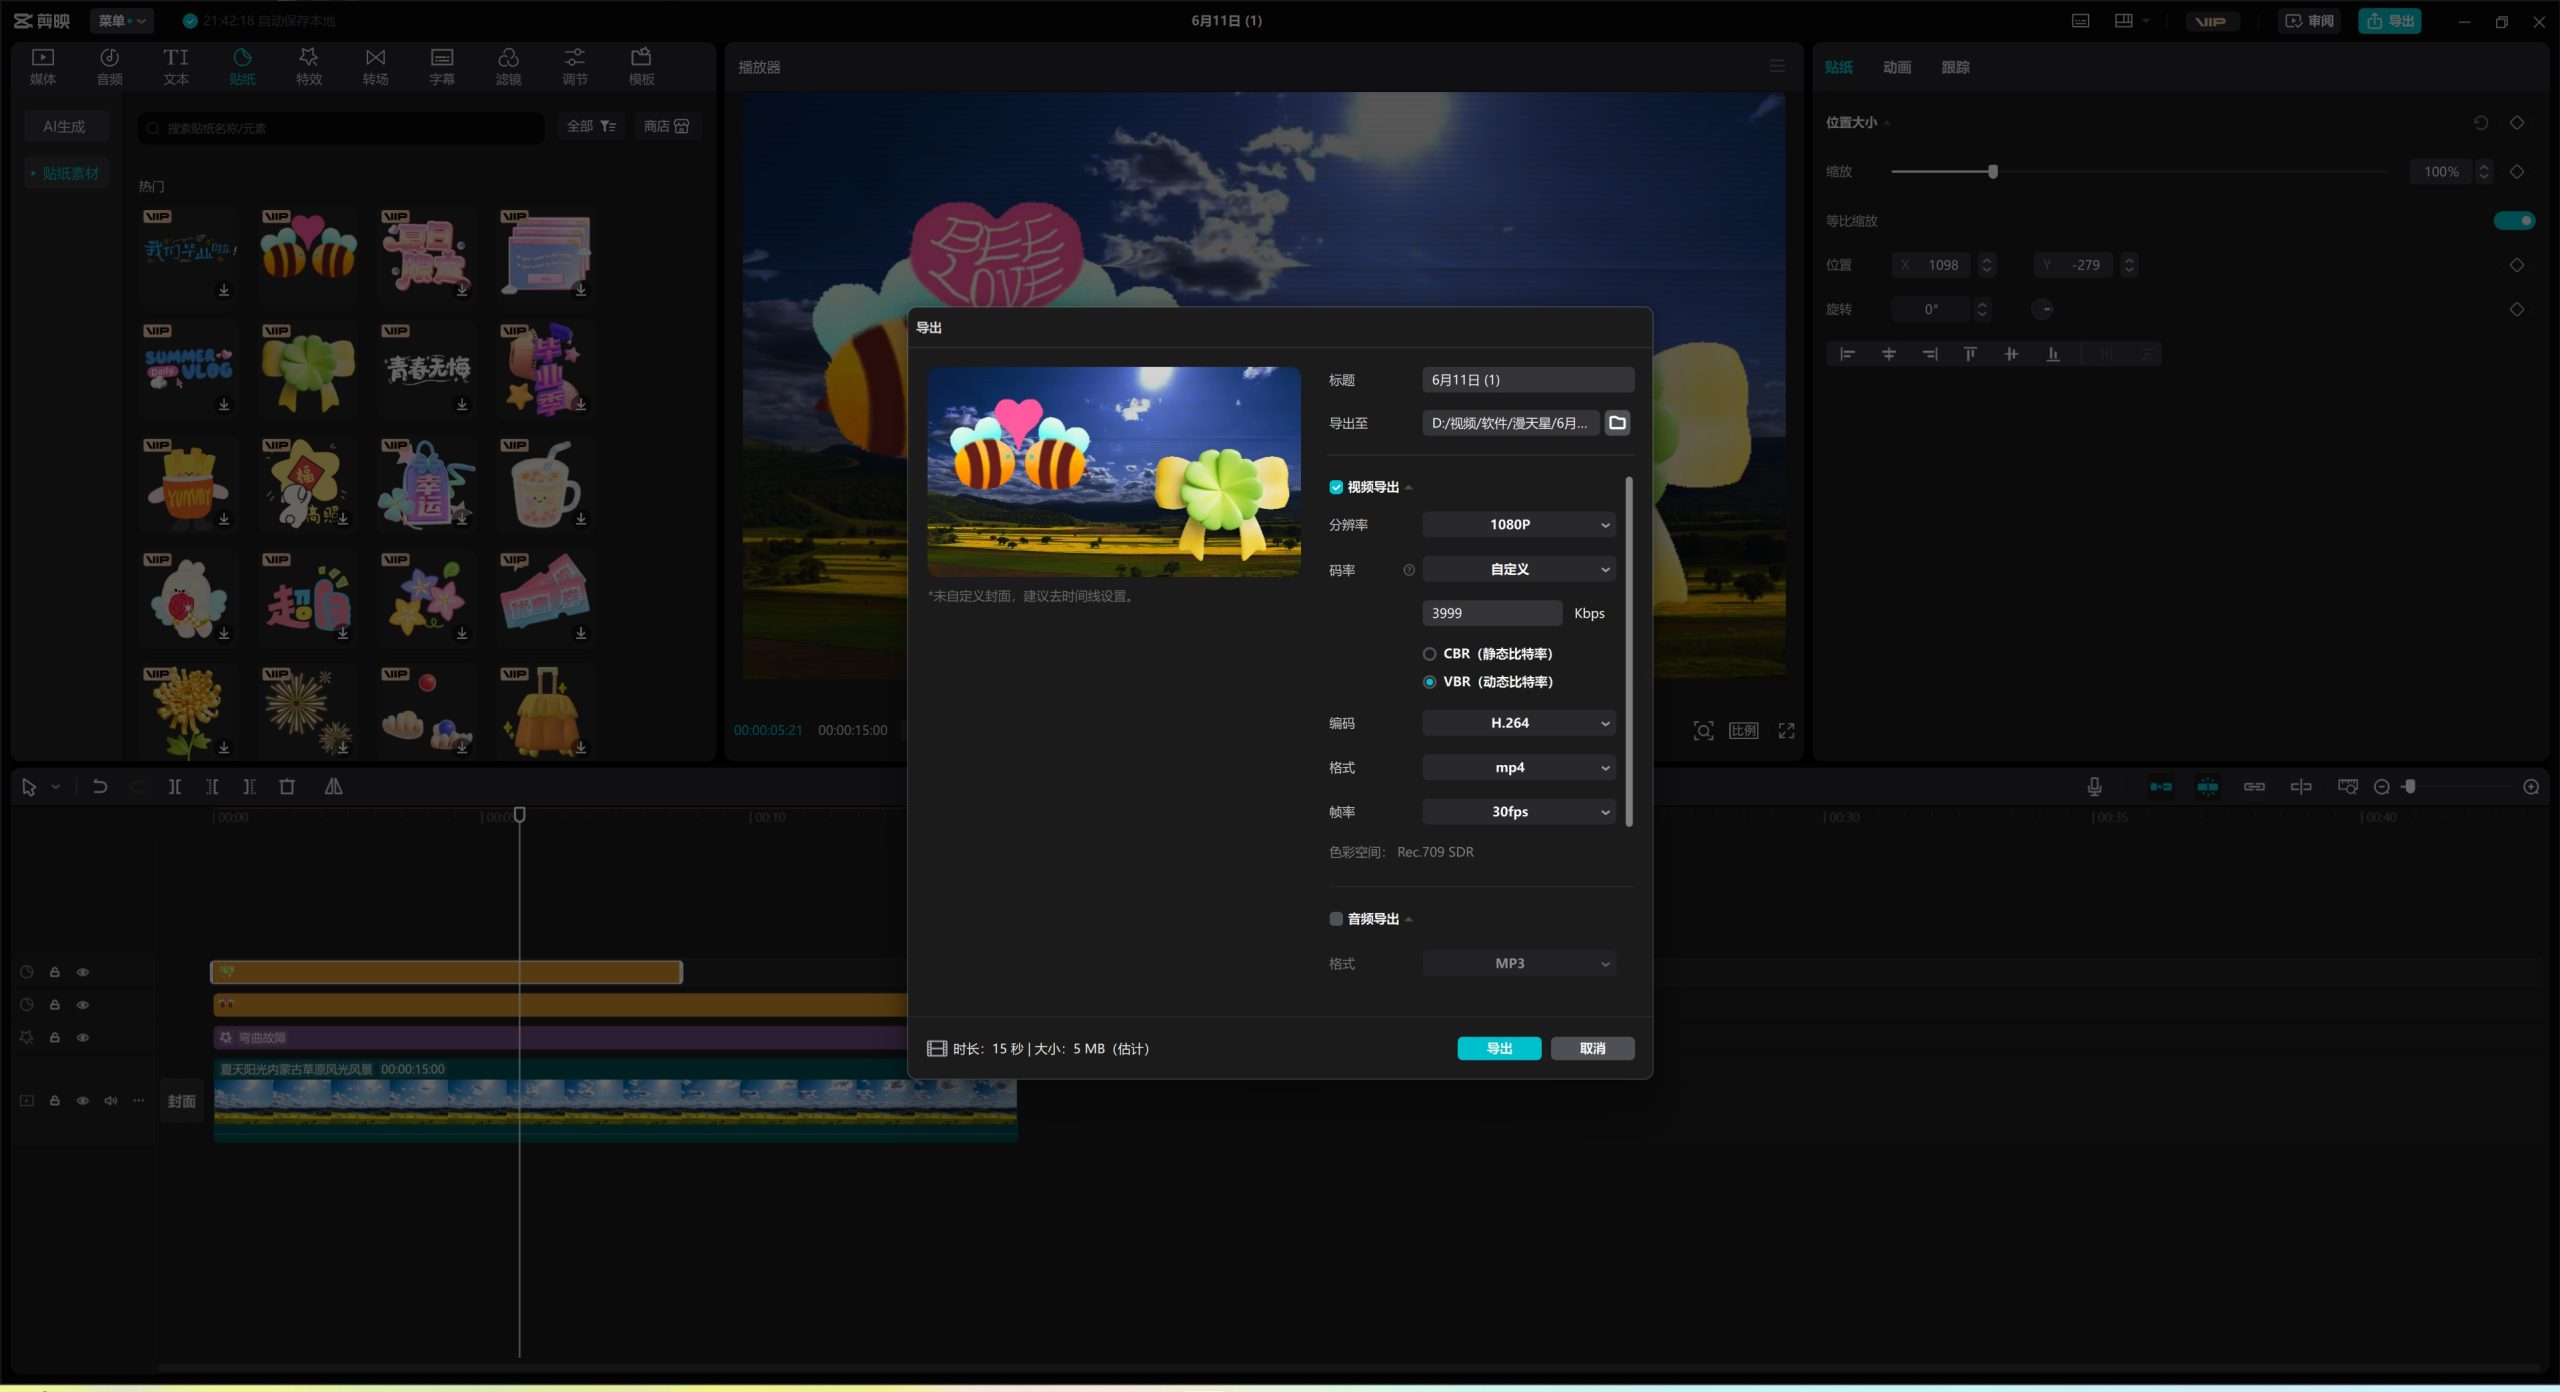Open the video 格式 mp4 dropdown
This screenshot has width=2560, height=1392.
(1518, 768)
